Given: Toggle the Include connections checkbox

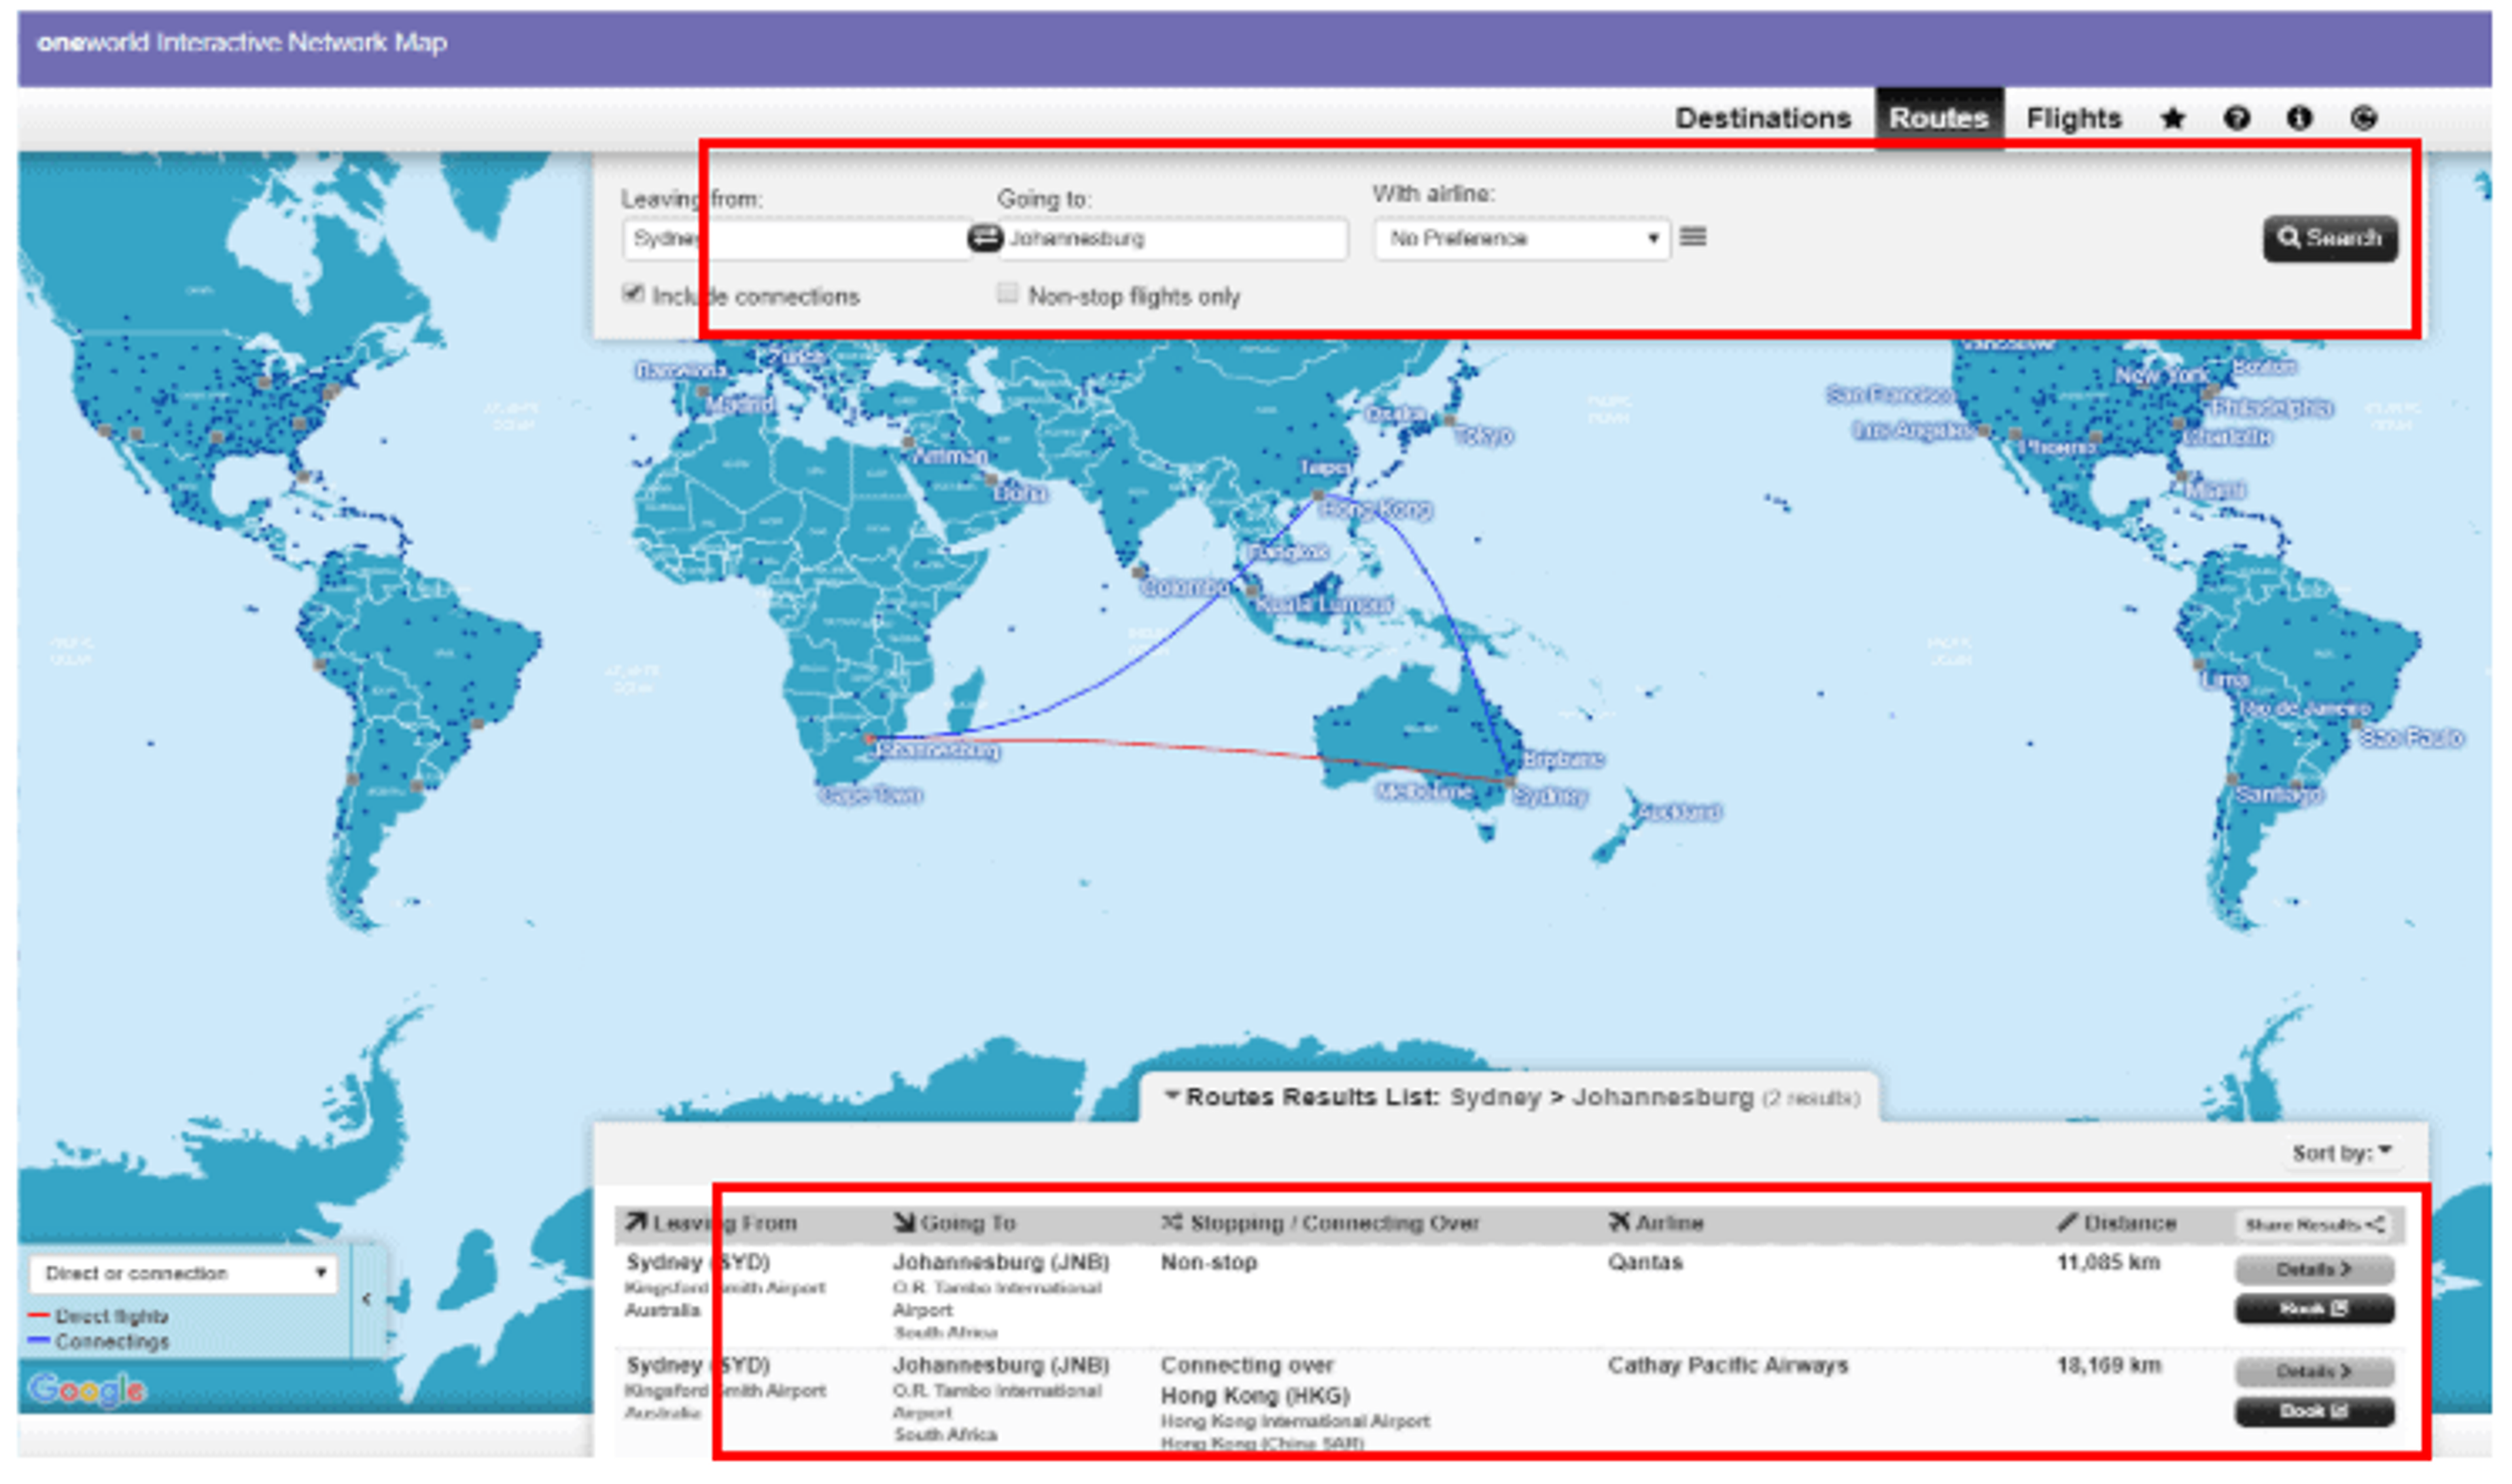Looking at the screenshot, I should coord(632,293).
